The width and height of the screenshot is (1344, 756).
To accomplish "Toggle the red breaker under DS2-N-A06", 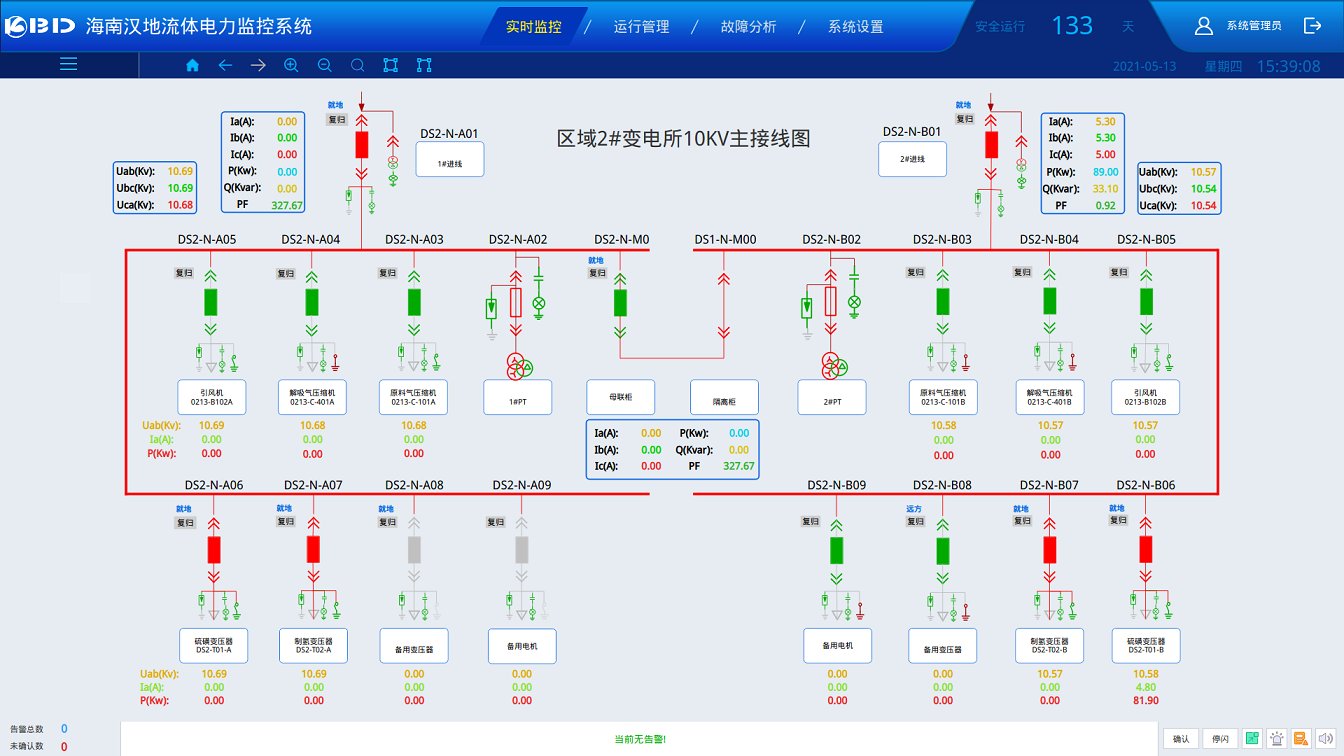I will point(213,549).
